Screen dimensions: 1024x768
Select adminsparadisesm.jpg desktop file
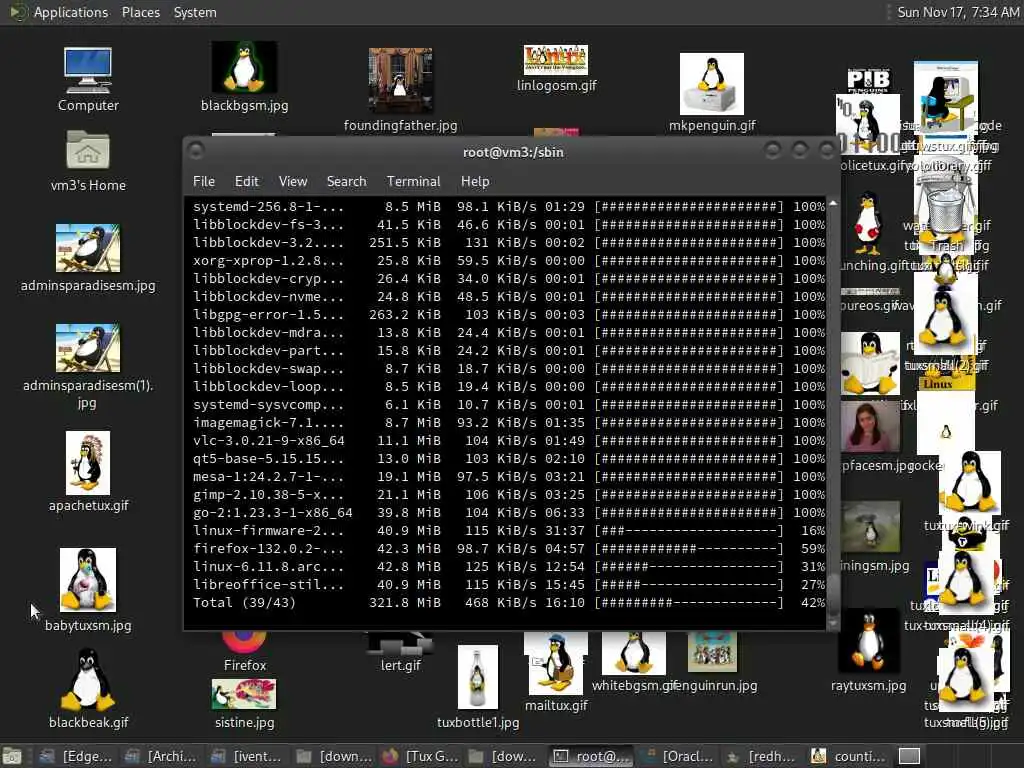(x=88, y=258)
